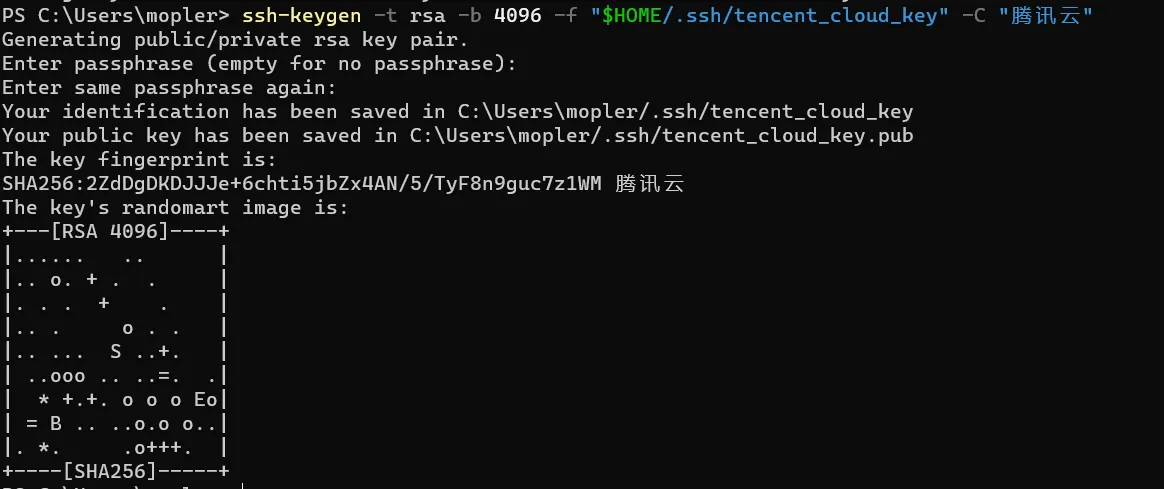Viewport: 1164px width, 489px height.
Task: Click 腾讯云 after the fingerprint hash
Action: pyautogui.click(x=650, y=184)
